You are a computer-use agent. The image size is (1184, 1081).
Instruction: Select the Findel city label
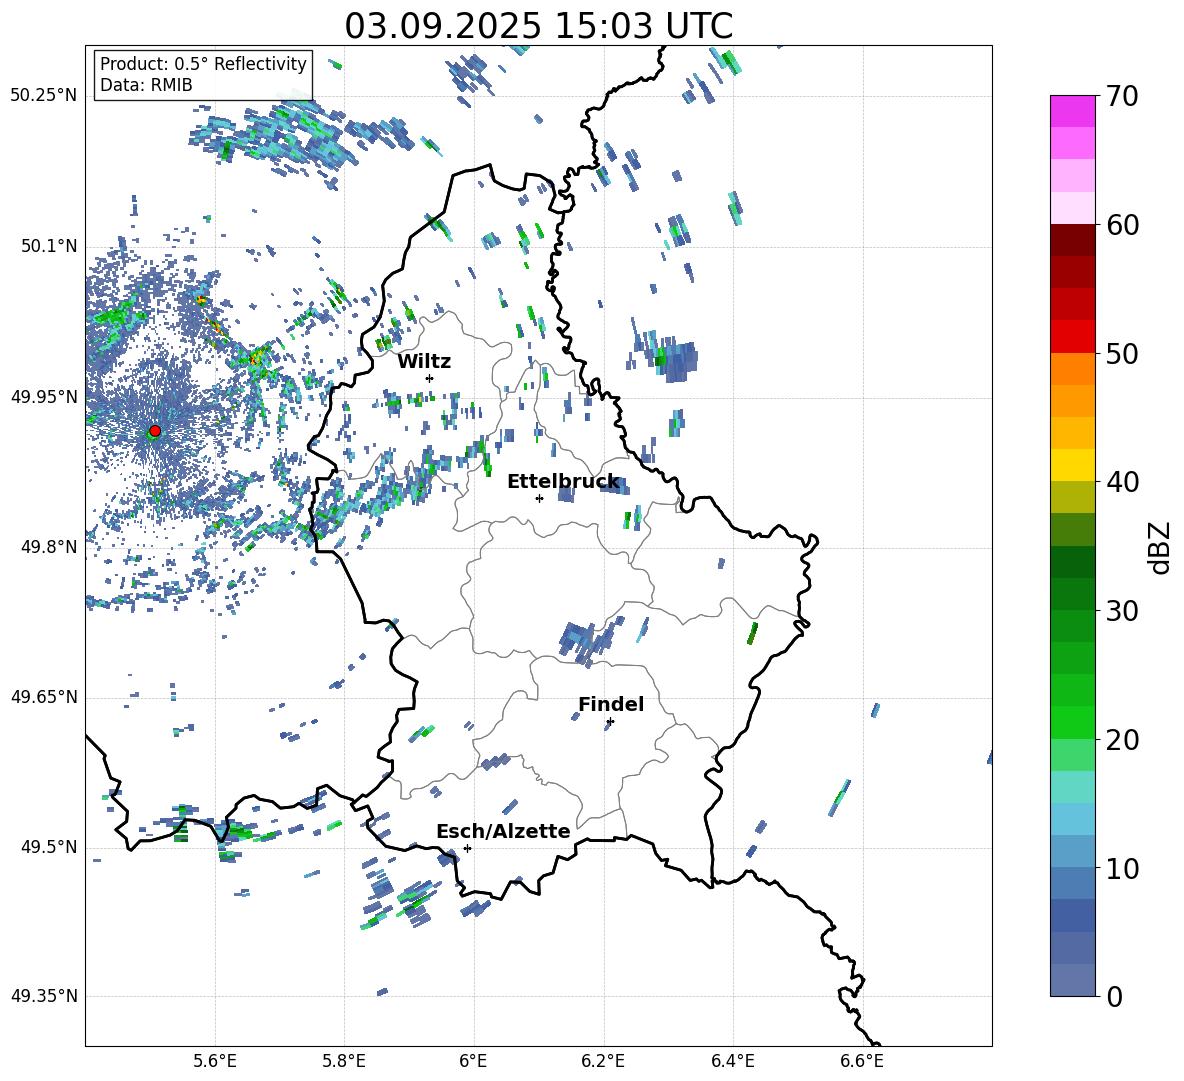coord(611,704)
